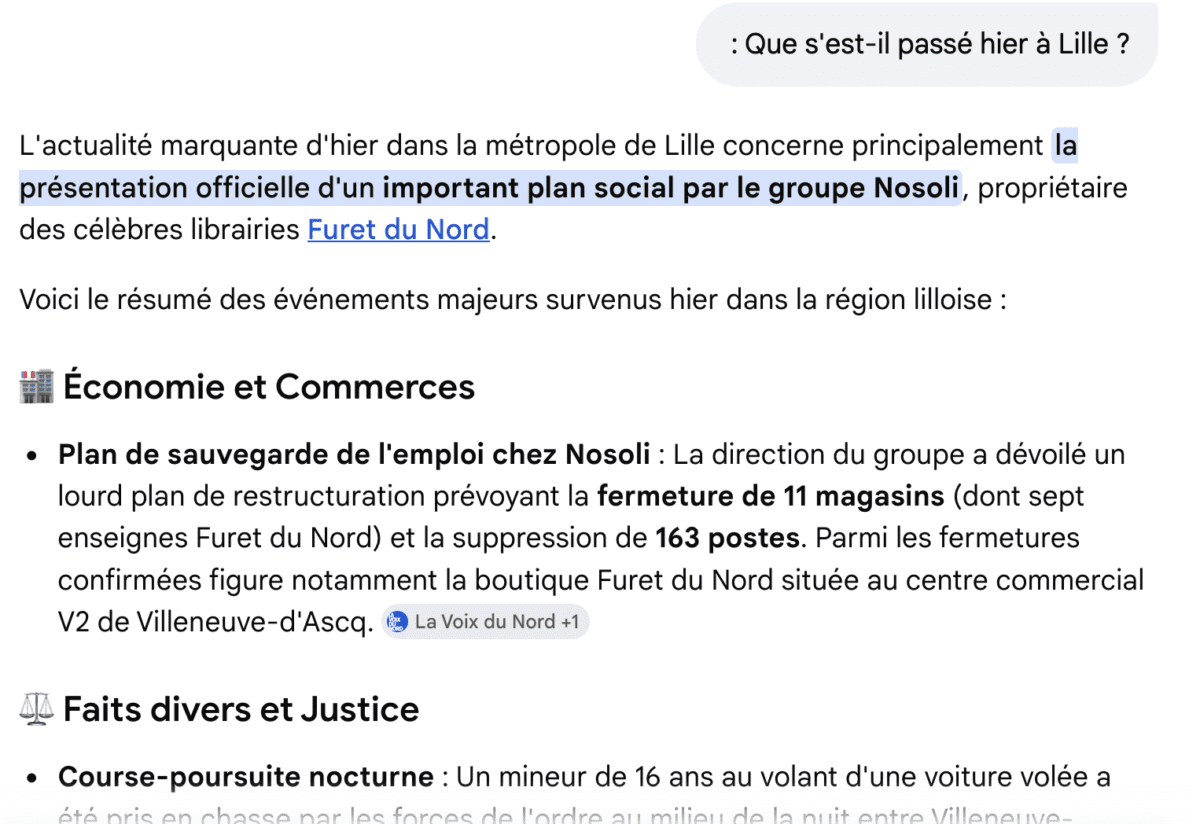Click bold 'Plan de sauvegarde de l'emploi chez Nosoli'
Screen dimensions: 1200x824
[354, 455]
